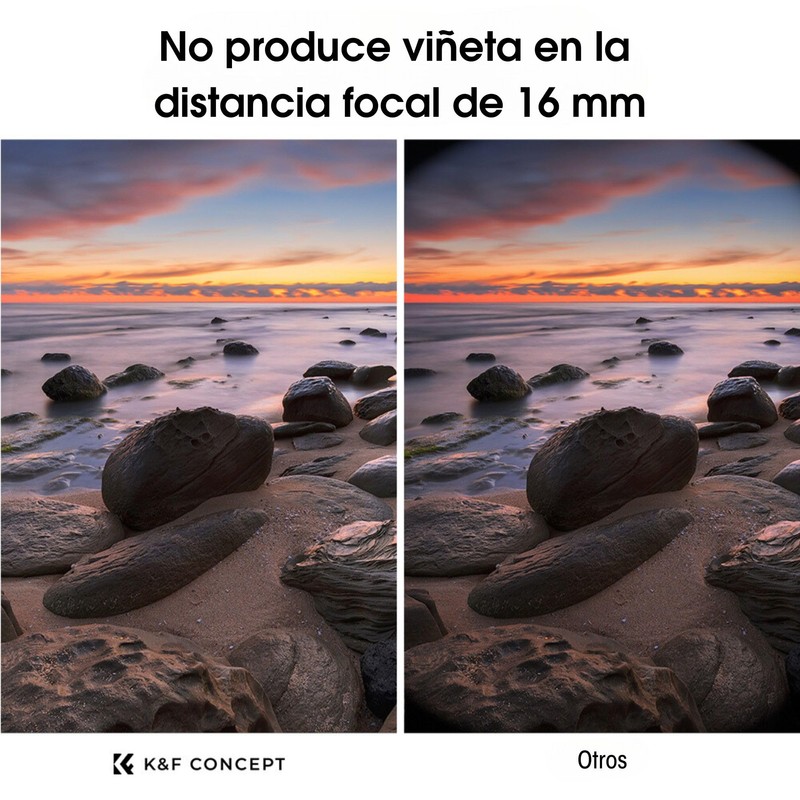800x800 pixels.
Task: Click the elongated flat rock in left photo
Action: point(156,563)
